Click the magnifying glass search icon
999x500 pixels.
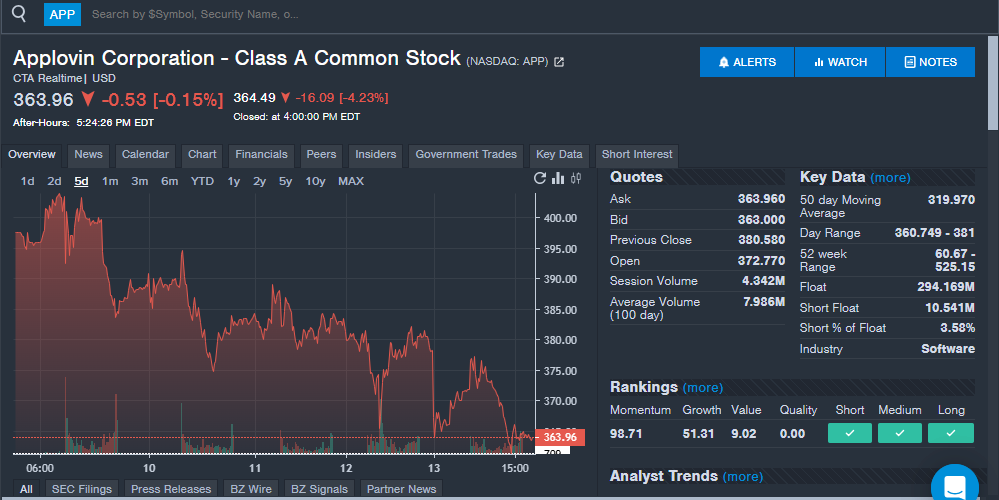pyautogui.click(x=19, y=13)
